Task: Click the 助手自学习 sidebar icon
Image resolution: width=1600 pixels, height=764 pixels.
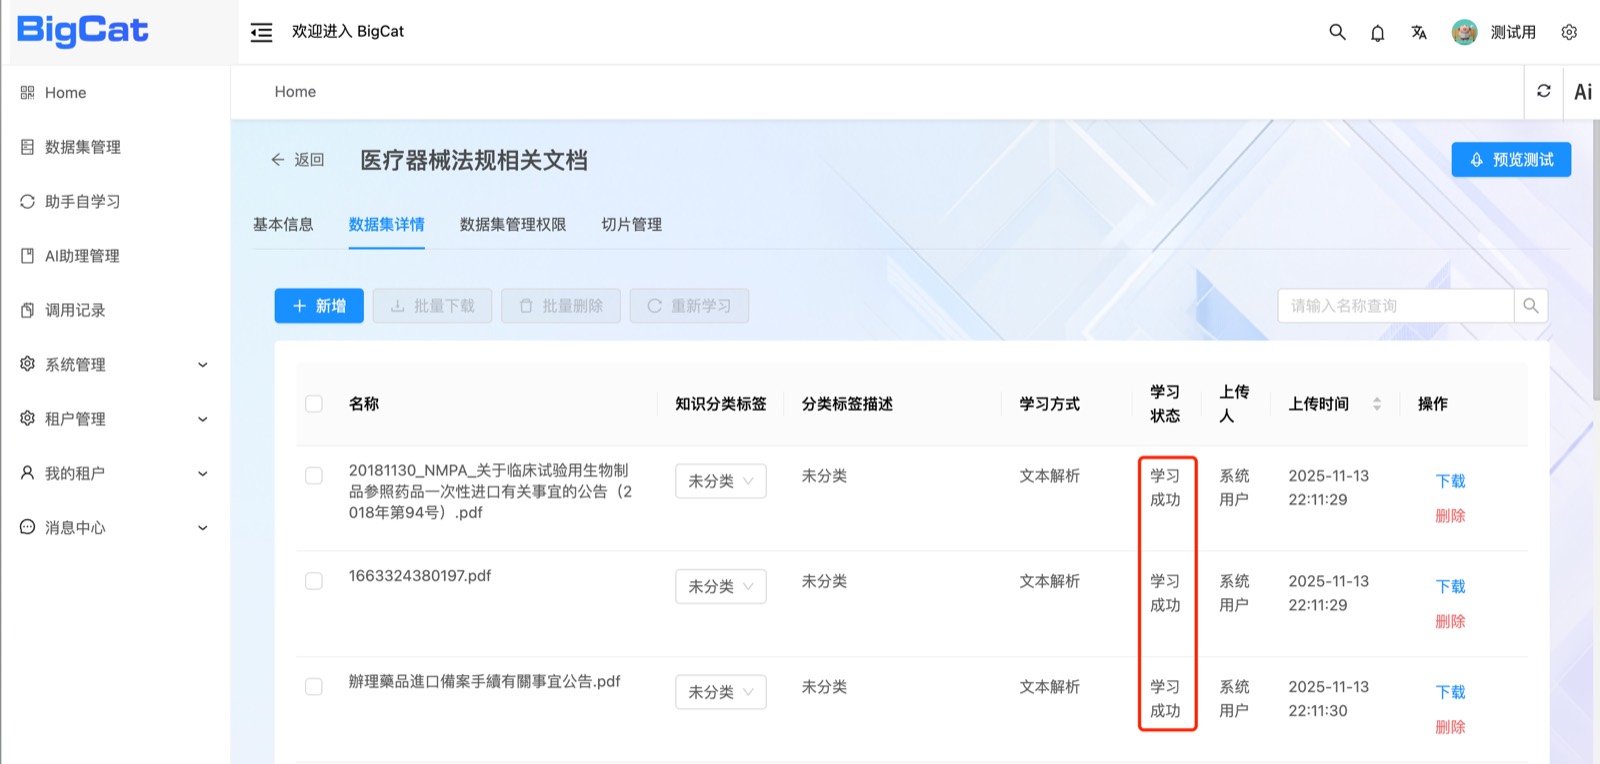Action: pyautogui.click(x=27, y=201)
